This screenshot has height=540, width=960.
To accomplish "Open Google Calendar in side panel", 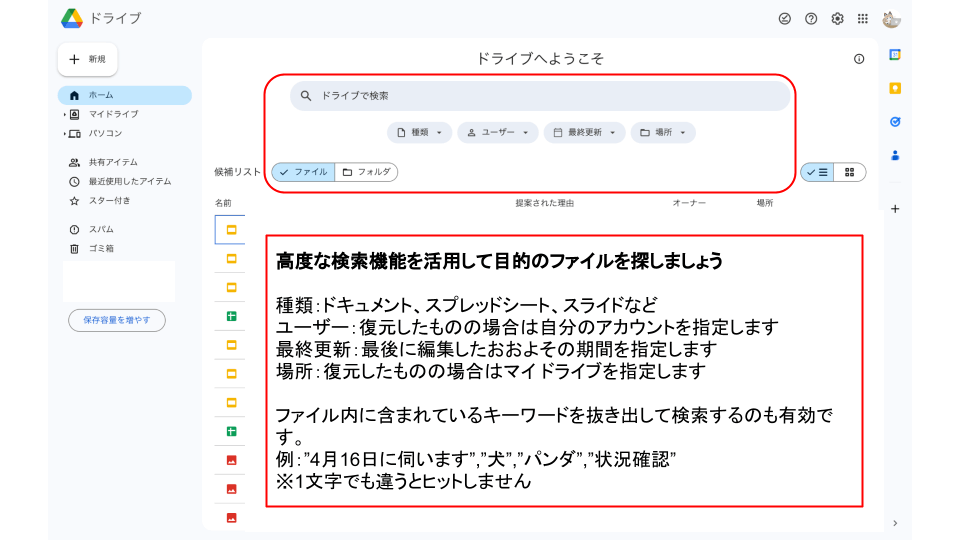I will click(895, 55).
